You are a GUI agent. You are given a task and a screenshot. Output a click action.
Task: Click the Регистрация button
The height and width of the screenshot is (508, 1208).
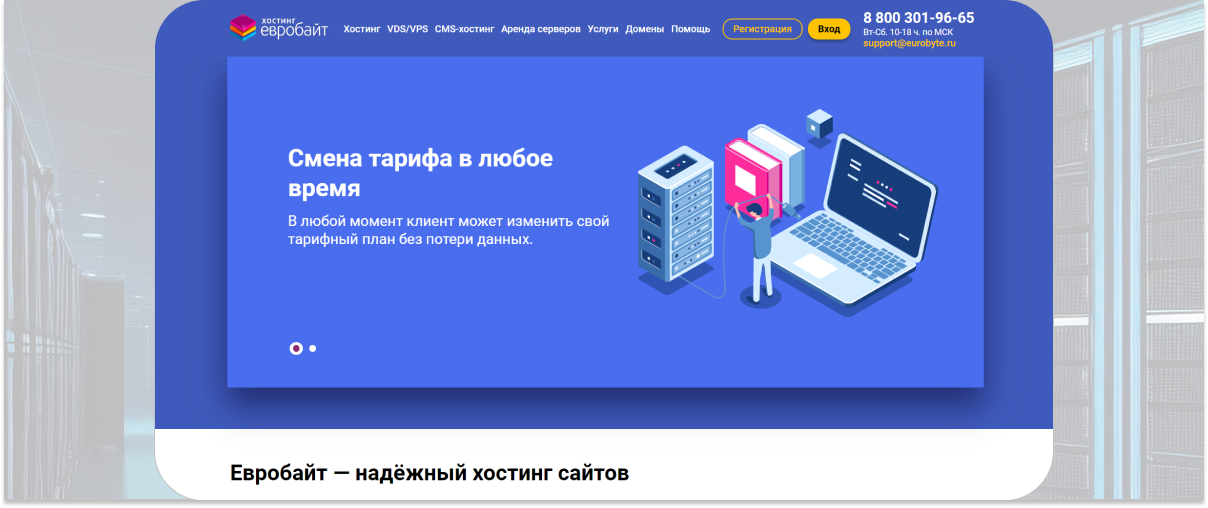point(762,29)
